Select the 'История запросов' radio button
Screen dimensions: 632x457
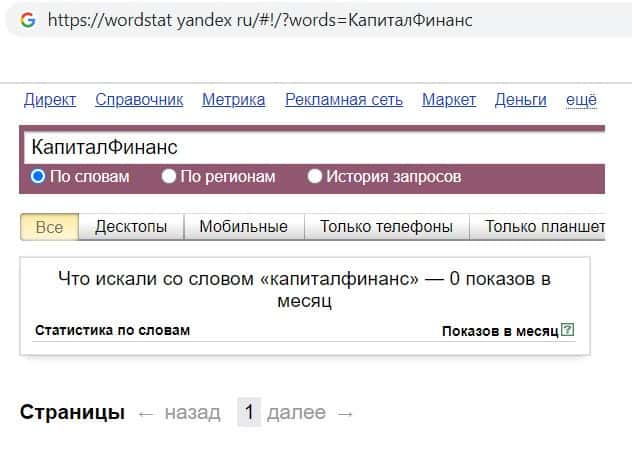[315, 177]
